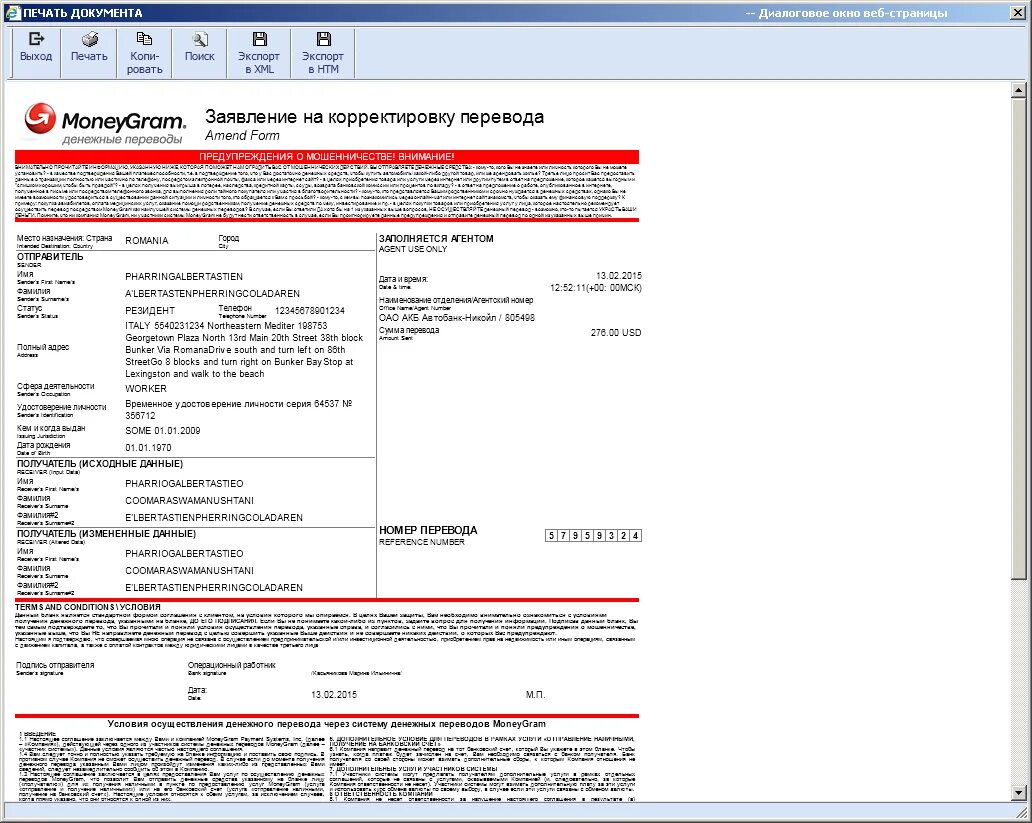
Task: Click the Internet Explorer icon in the title bar
Action: [x=13, y=13]
